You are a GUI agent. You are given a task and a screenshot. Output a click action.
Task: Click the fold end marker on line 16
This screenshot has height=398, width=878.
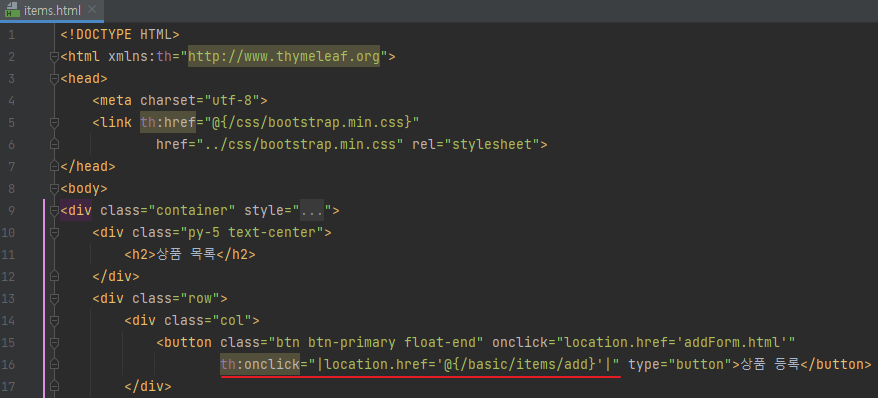click(x=54, y=364)
